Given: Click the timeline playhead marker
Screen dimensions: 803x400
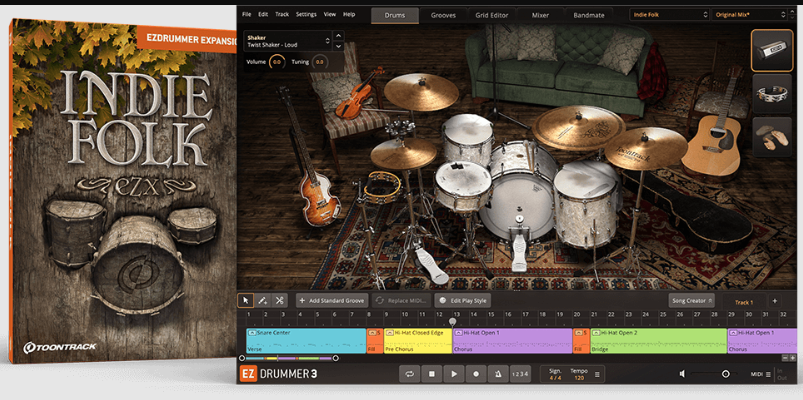Looking at the screenshot, I should [453, 322].
